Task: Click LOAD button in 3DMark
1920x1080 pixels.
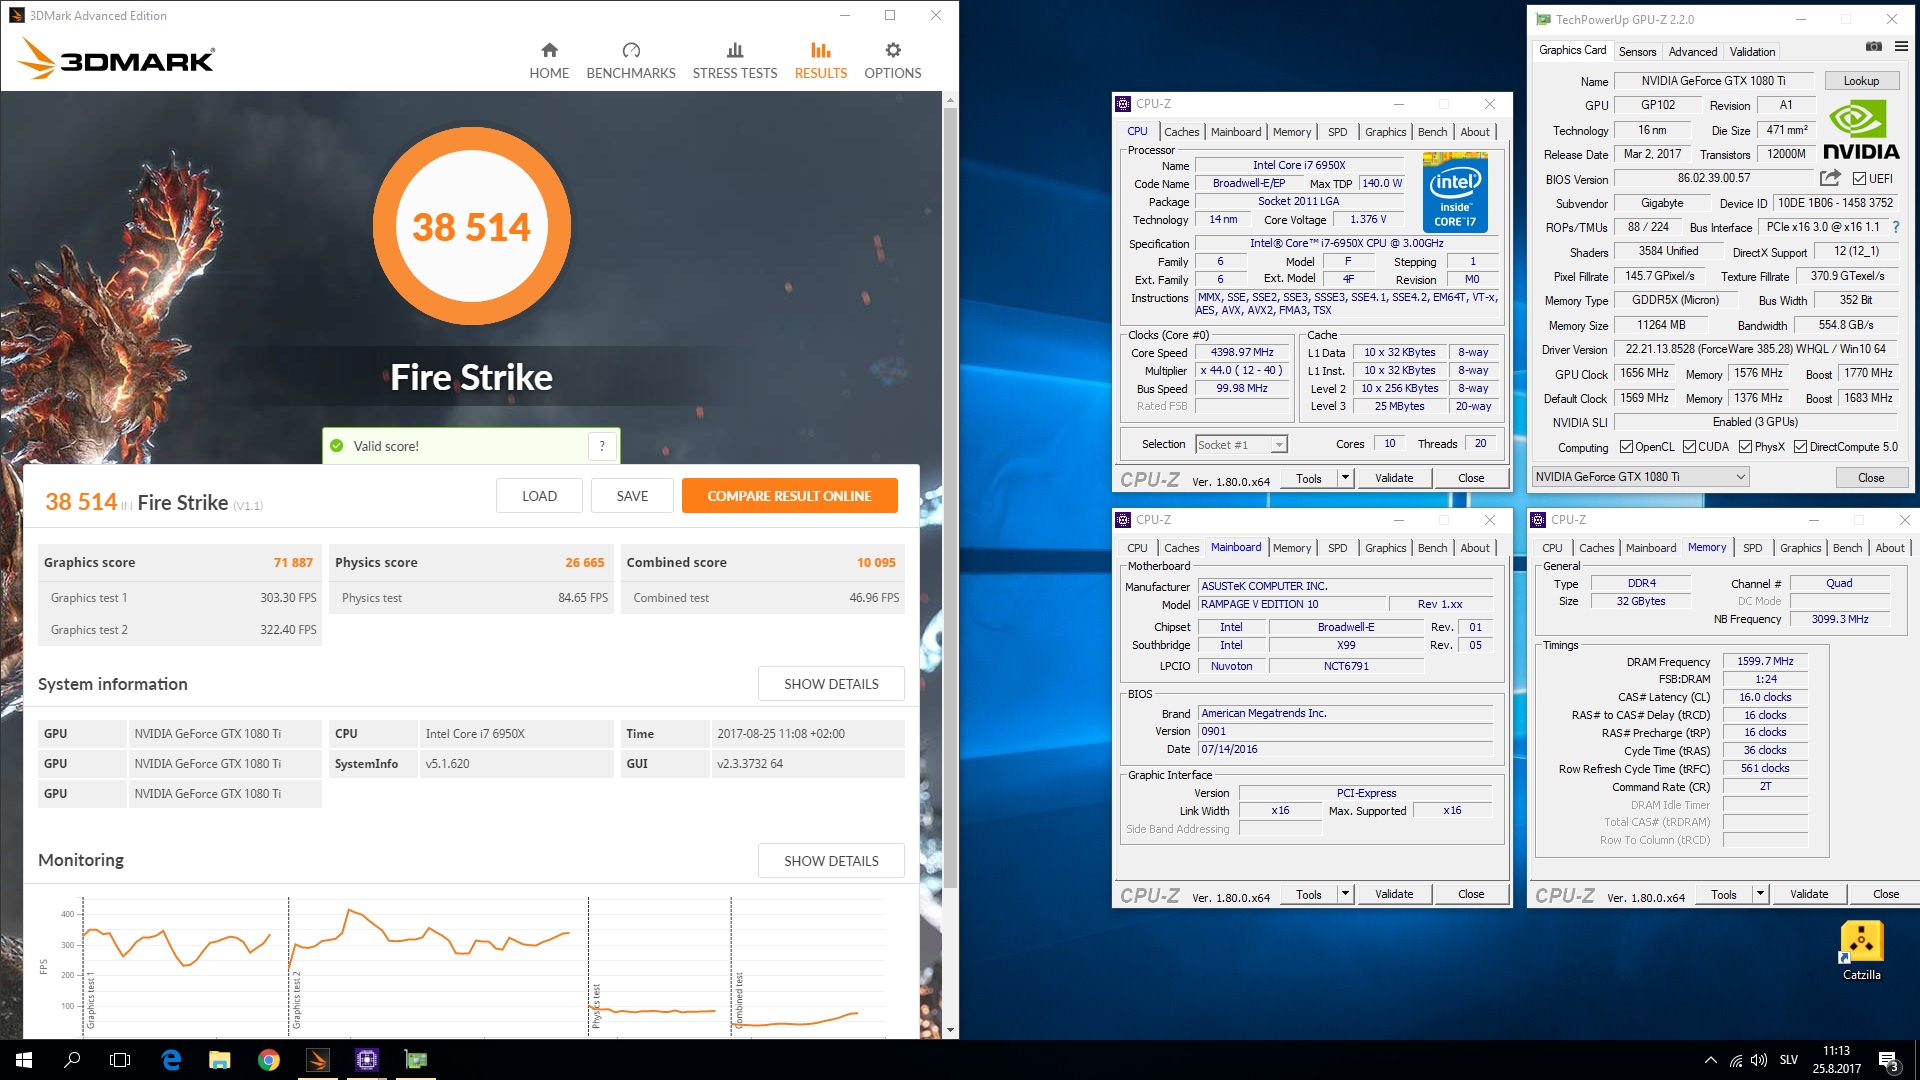Action: 539,496
